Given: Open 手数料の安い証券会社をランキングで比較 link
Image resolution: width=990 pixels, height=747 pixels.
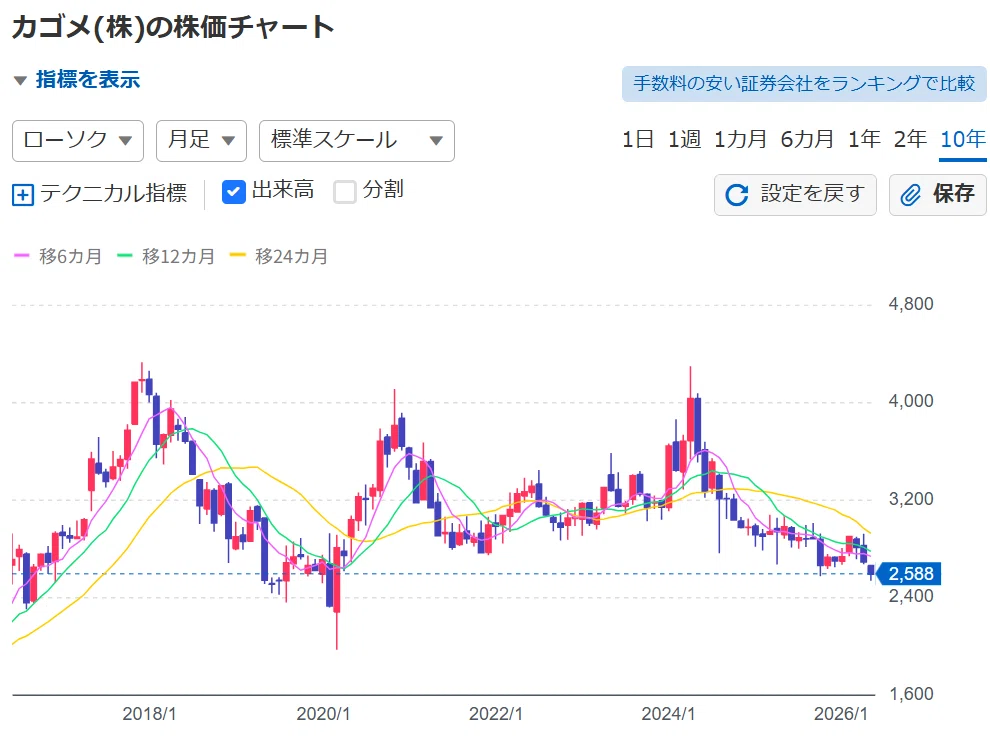Looking at the screenshot, I should point(804,83).
